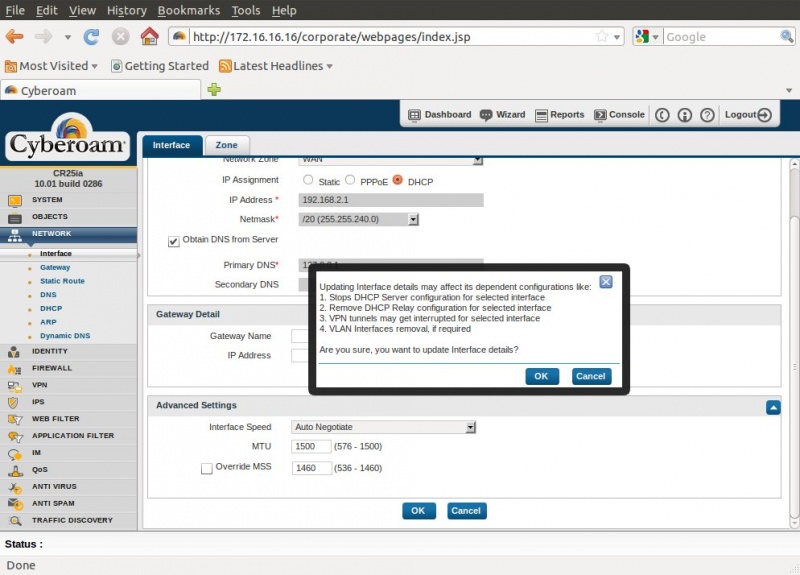Confirm the dialog with OK
This screenshot has width=800, height=575.
(x=542, y=377)
